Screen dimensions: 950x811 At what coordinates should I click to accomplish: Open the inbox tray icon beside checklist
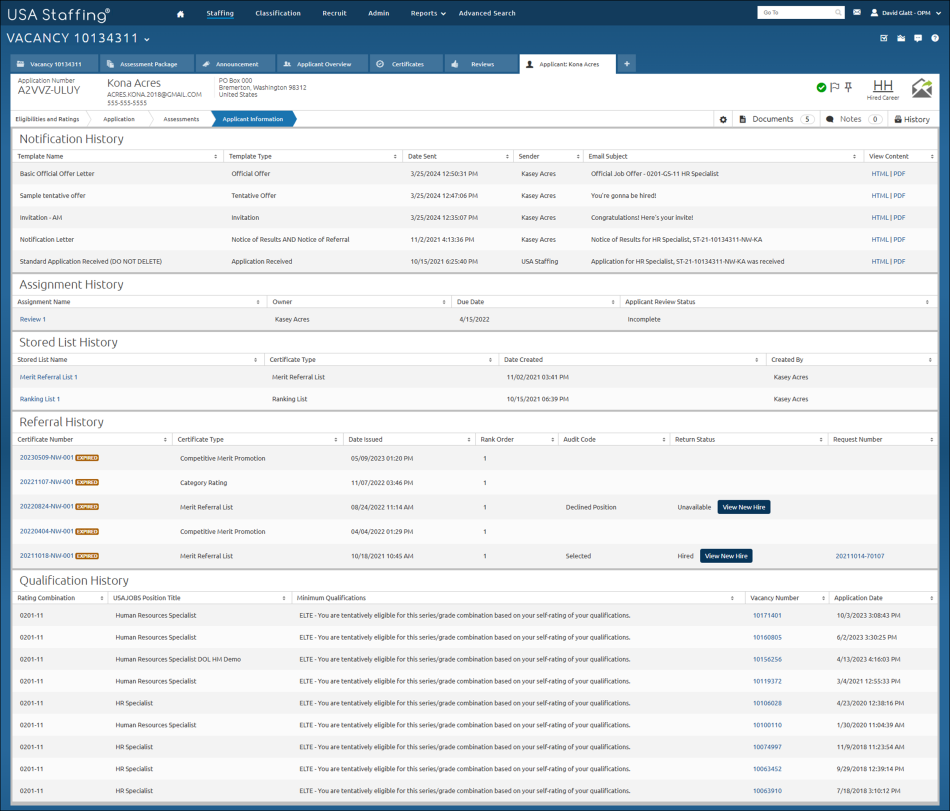901,38
